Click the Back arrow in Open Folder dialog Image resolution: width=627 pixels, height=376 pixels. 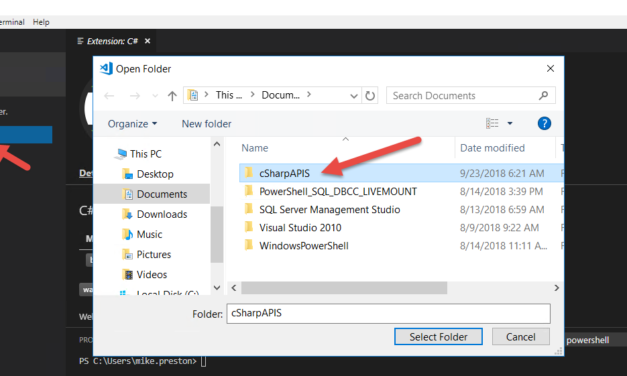pos(109,96)
